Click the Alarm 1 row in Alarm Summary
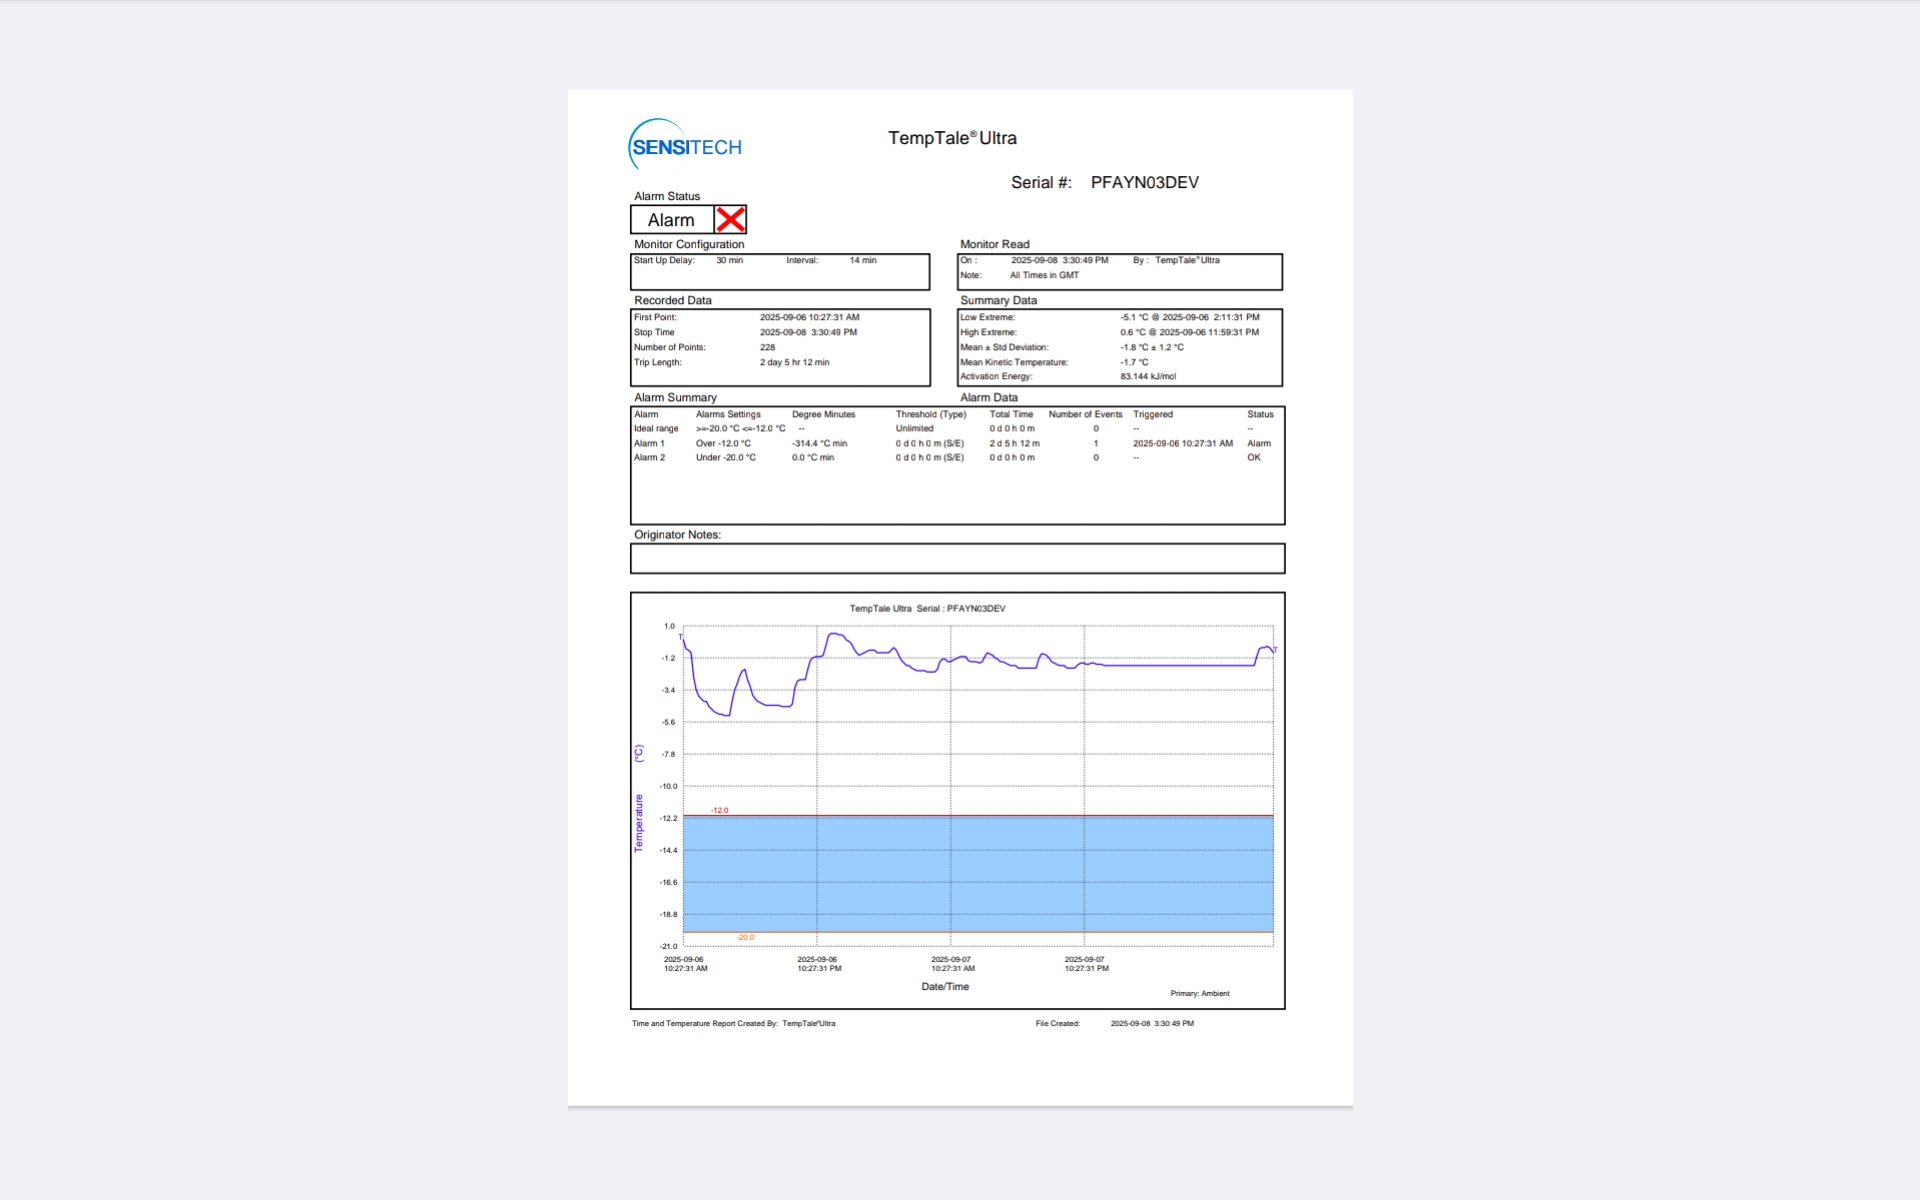Image resolution: width=1920 pixels, height=1200 pixels. [649, 443]
